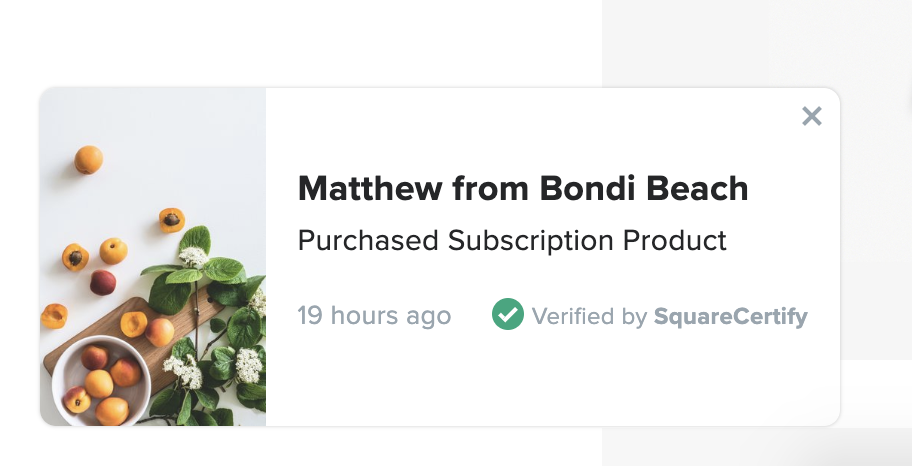The image size is (912, 466).
Task: Dismiss the notification with the X icon
Action: (812, 116)
